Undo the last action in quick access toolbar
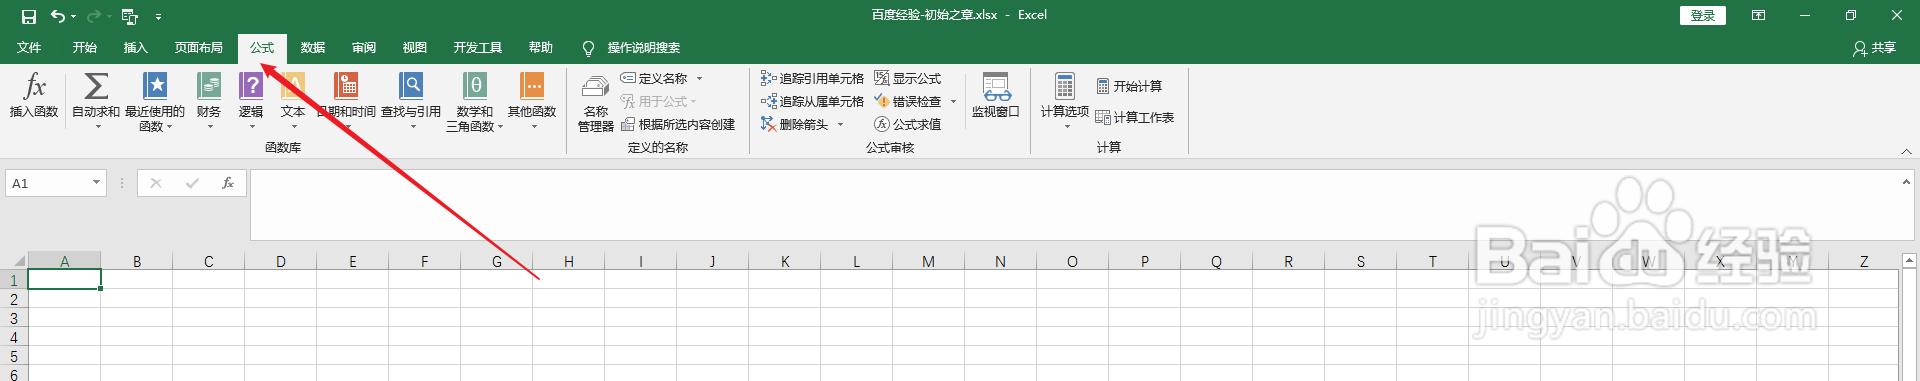1920x381 pixels. pos(58,16)
